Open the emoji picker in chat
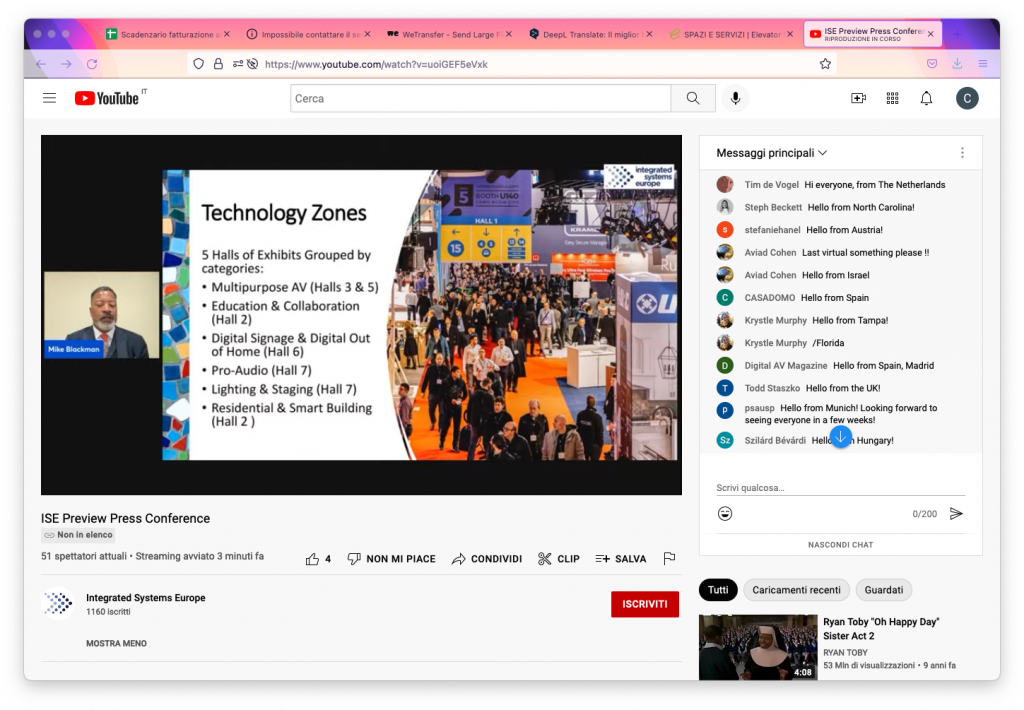This screenshot has width=1024, height=710. 725,513
